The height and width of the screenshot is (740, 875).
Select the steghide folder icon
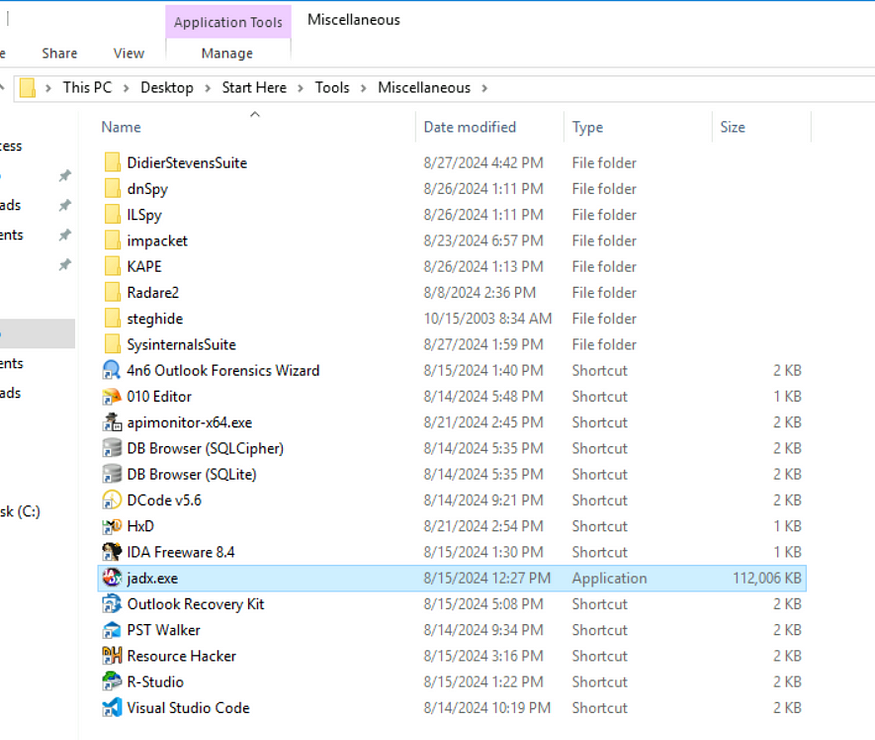tap(112, 318)
